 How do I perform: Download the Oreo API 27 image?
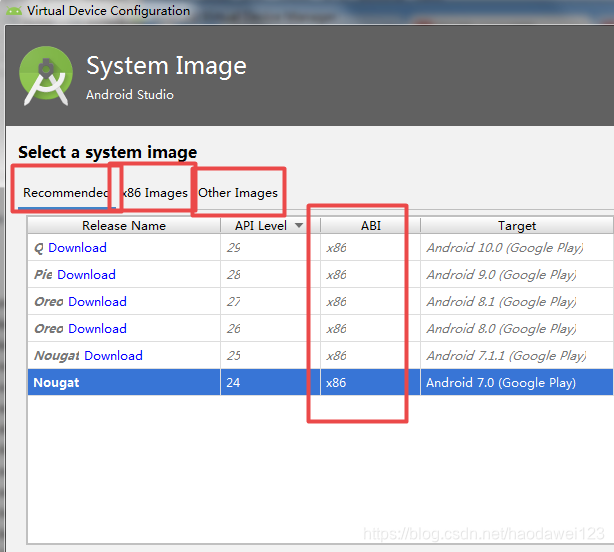pos(97,301)
